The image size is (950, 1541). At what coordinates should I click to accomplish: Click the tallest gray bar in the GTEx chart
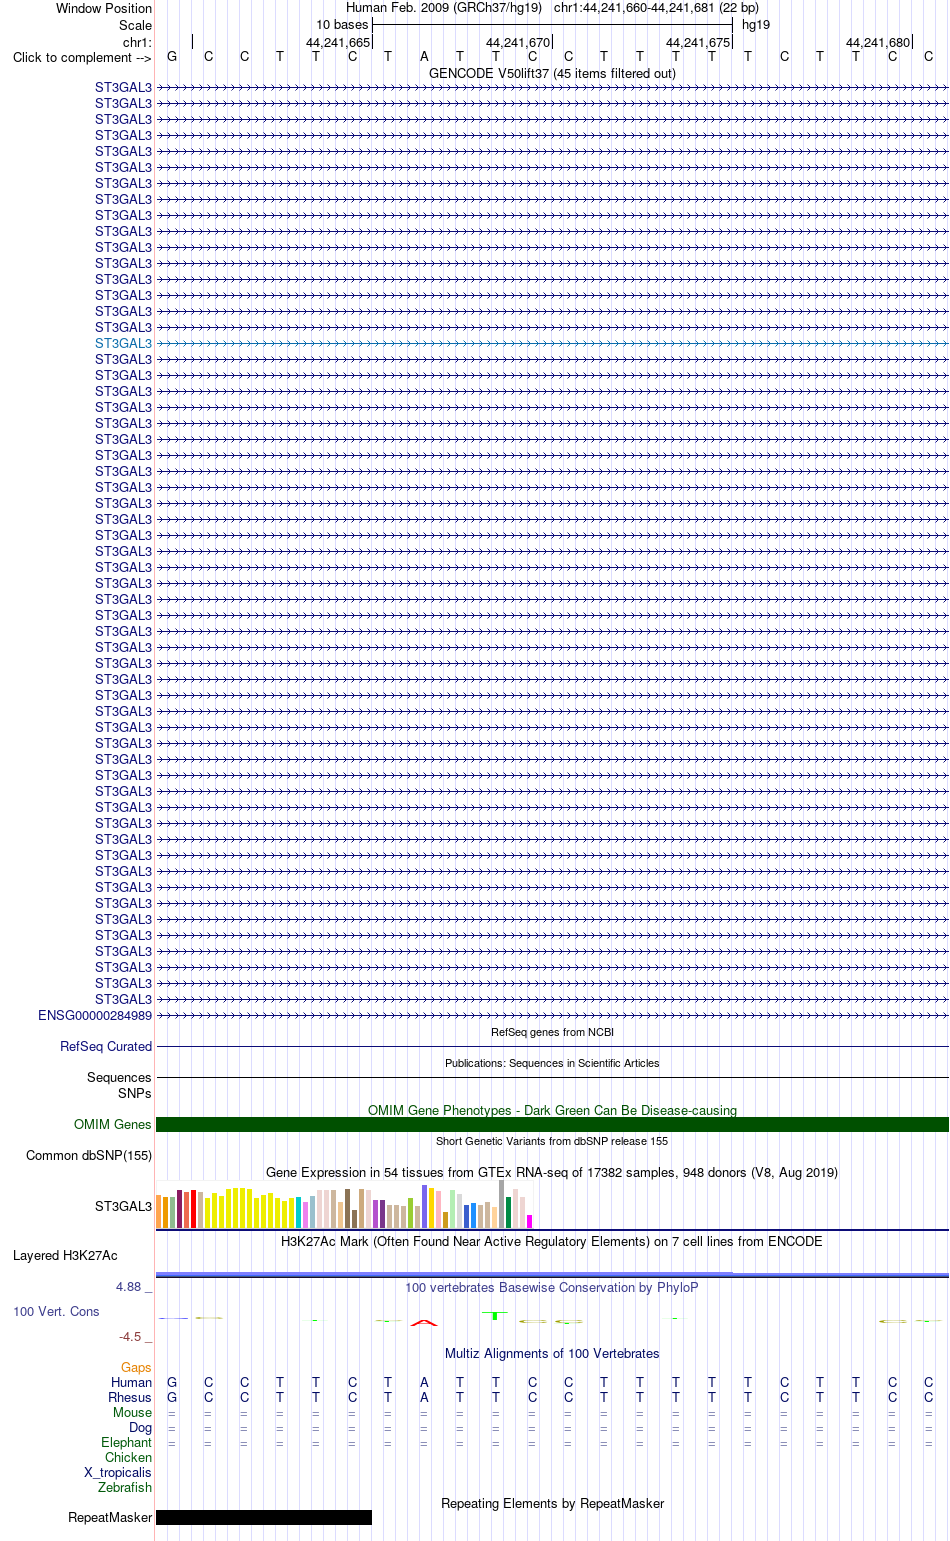pos(502,1204)
